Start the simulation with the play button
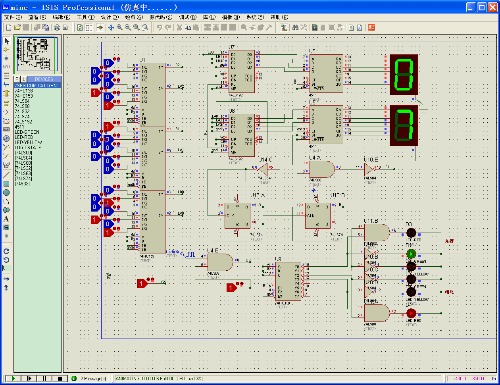This screenshot has height=385, width=500. tap(13, 378)
